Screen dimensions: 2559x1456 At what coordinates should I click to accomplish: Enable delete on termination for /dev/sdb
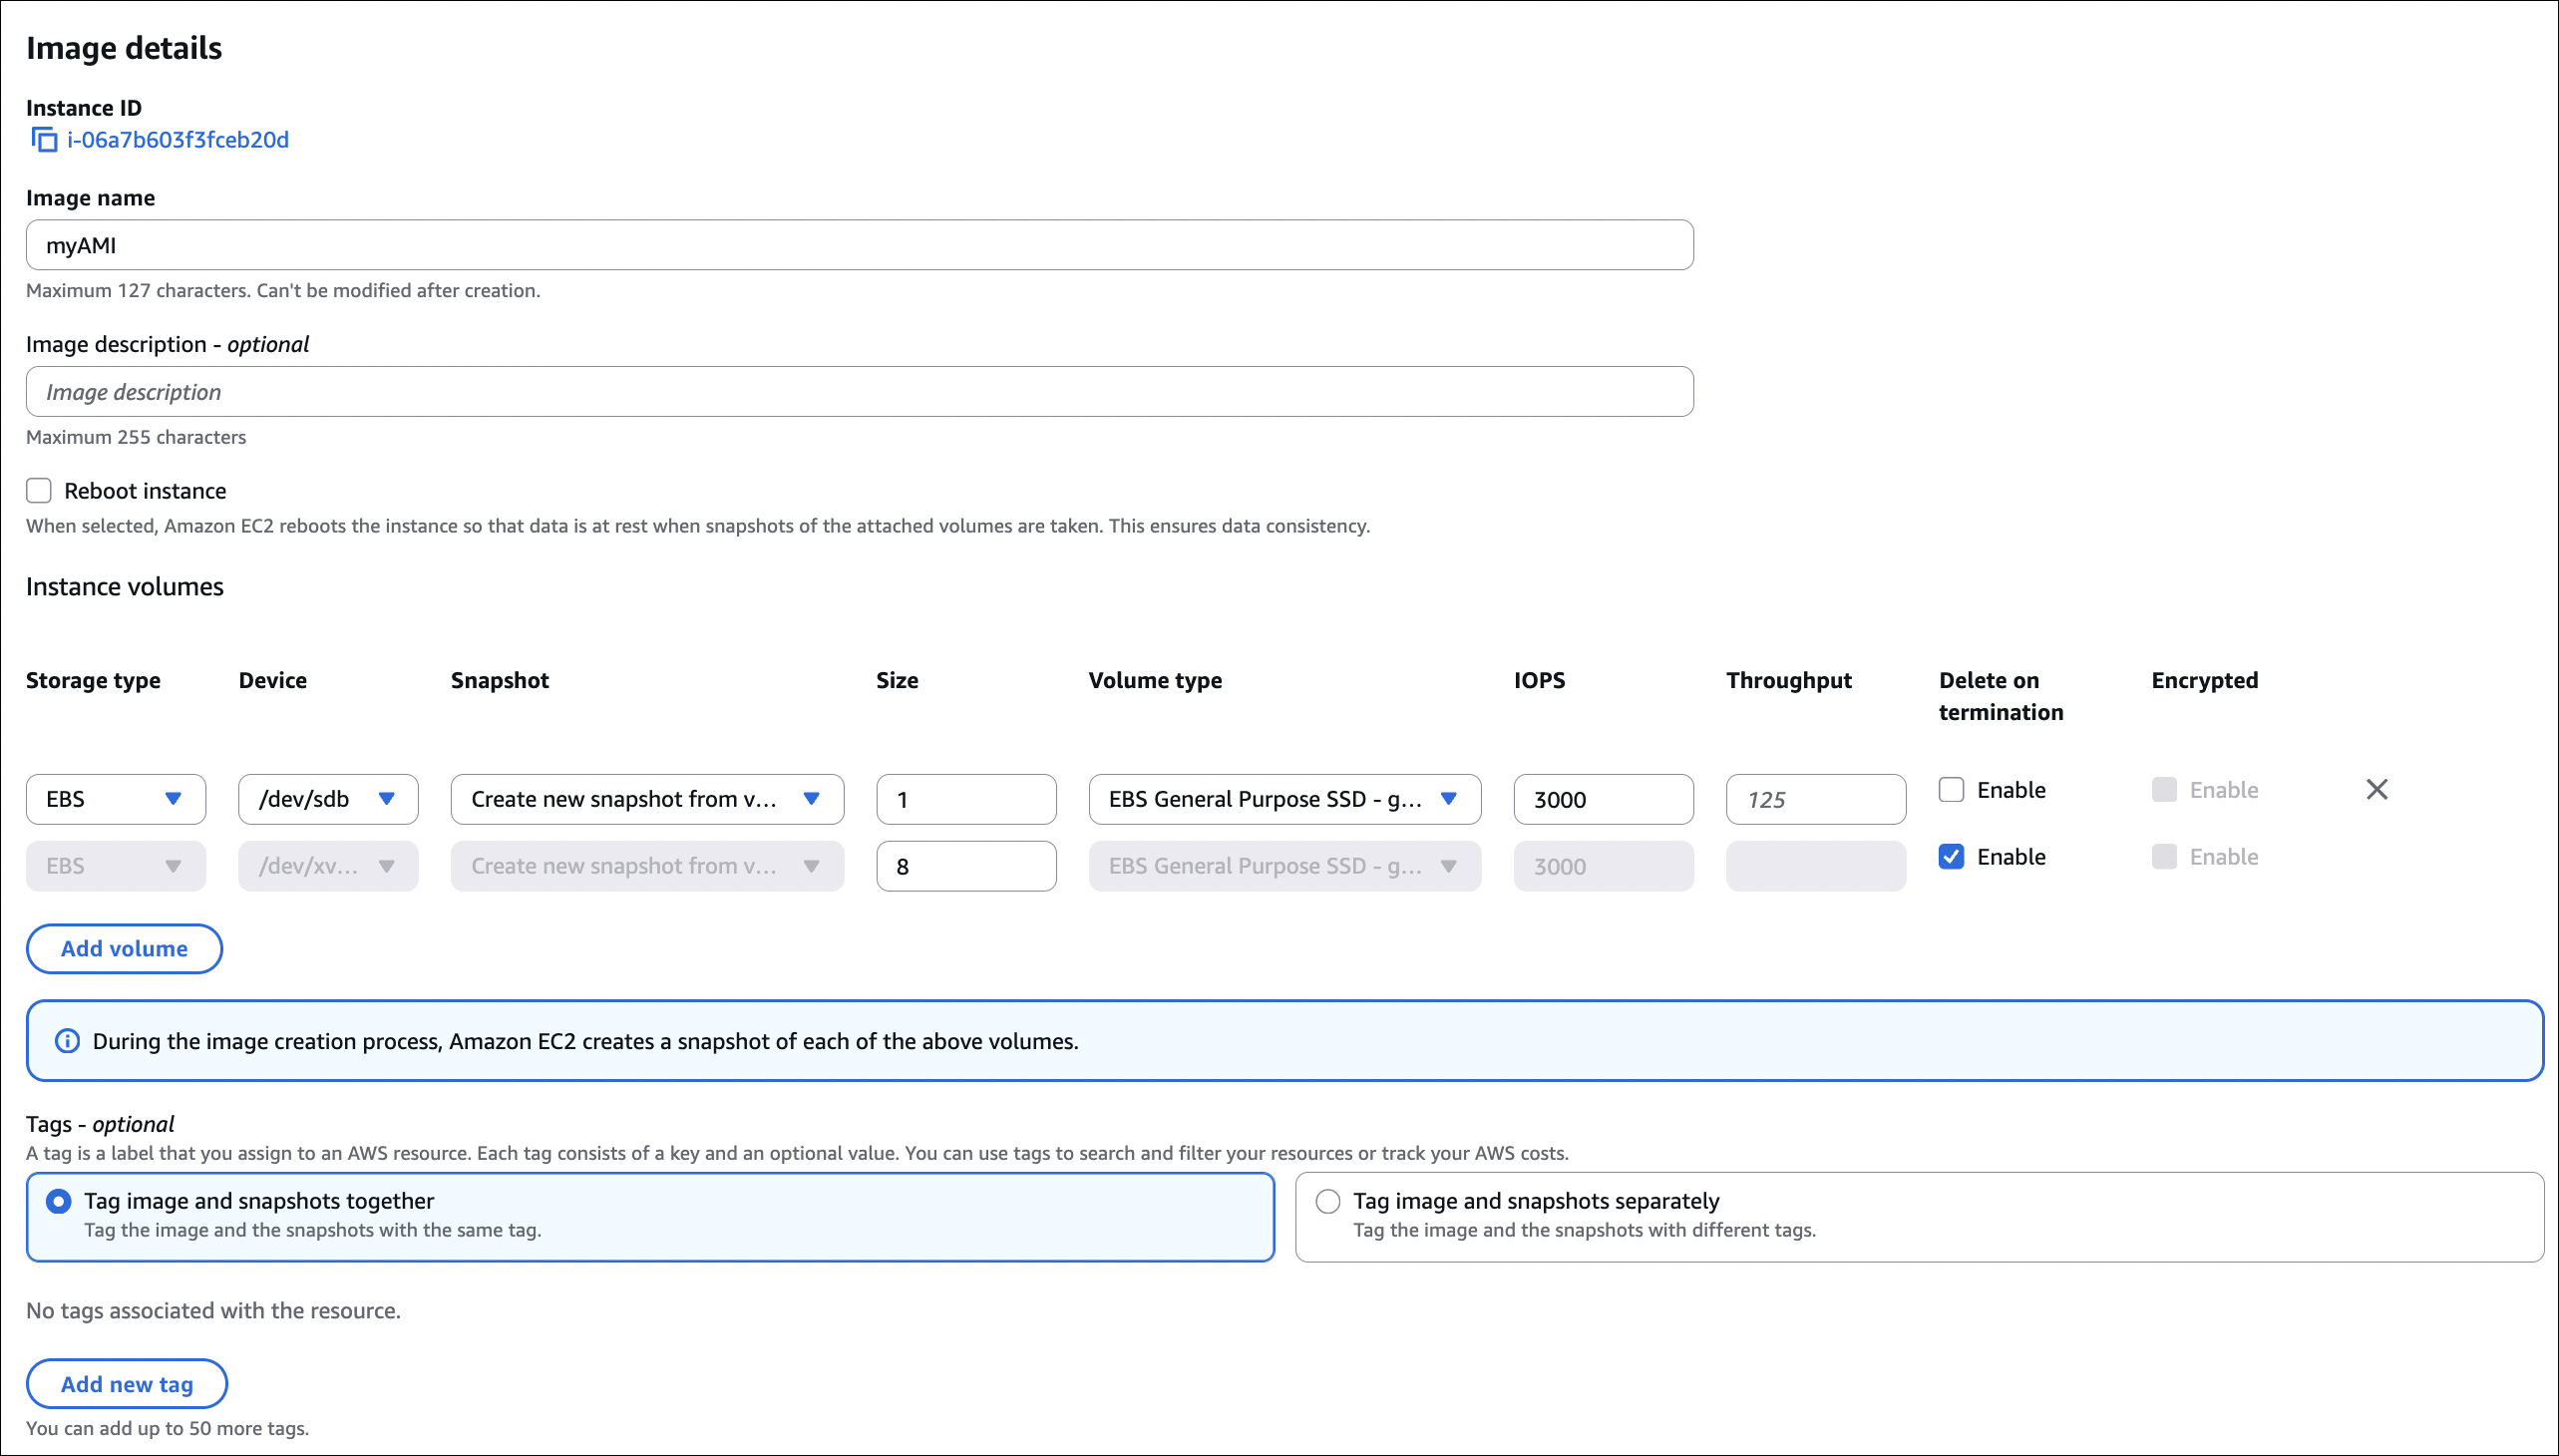click(x=1951, y=790)
